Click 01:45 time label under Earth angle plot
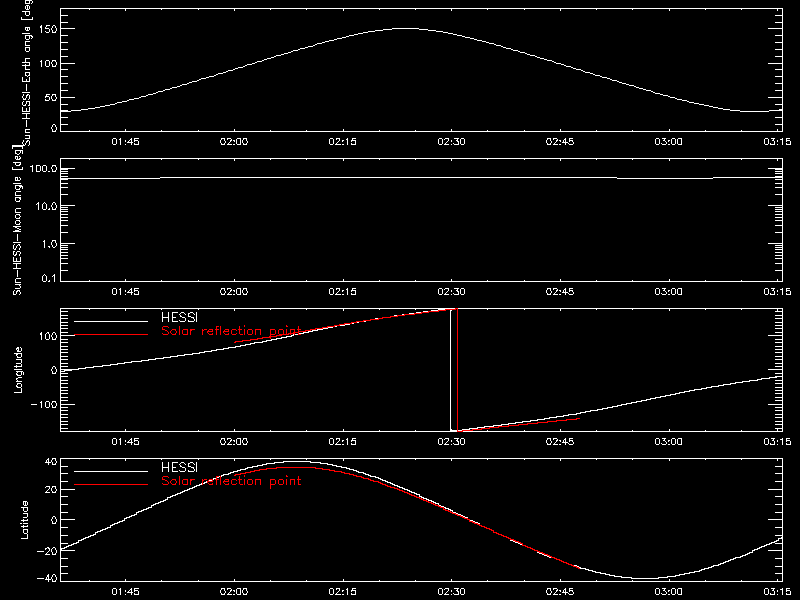 pyautogui.click(x=126, y=142)
